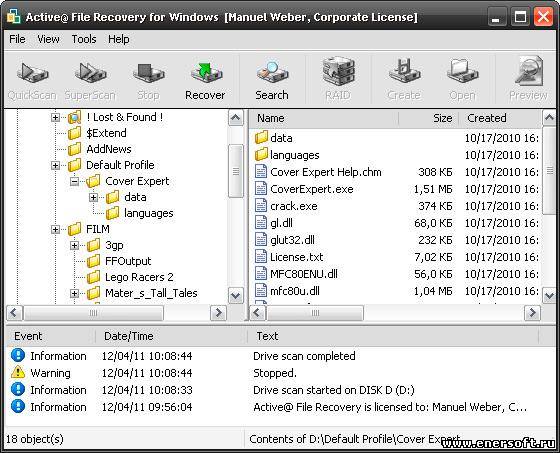Click the 18 object(s) status bar text
Viewport: 560px width, 453px height.
tap(35, 439)
